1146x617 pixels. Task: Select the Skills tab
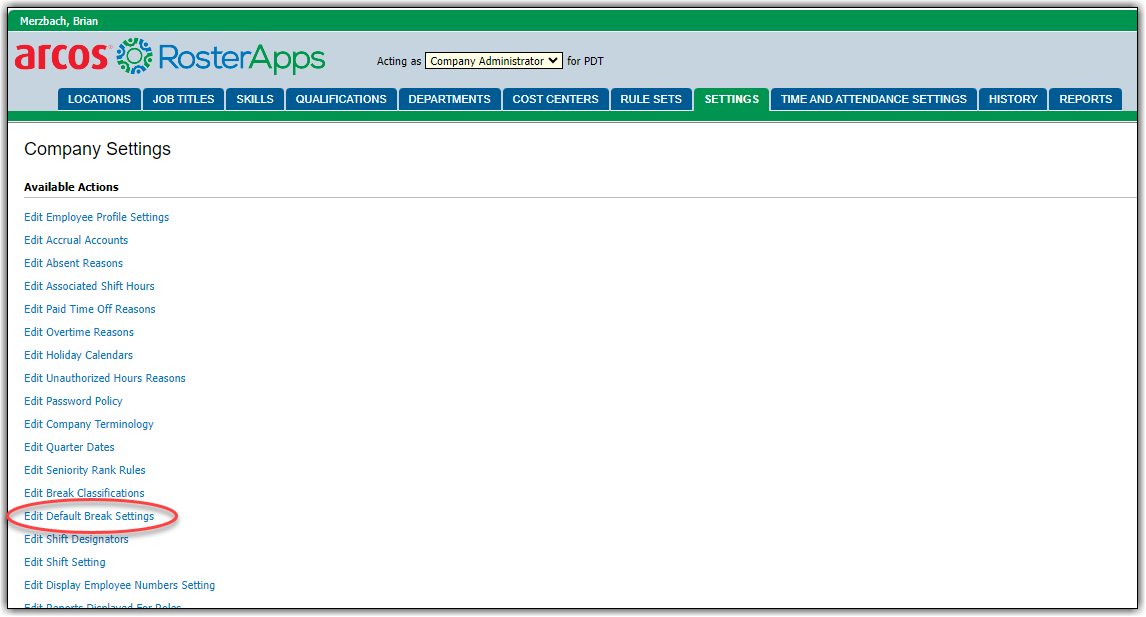(254, 99)
